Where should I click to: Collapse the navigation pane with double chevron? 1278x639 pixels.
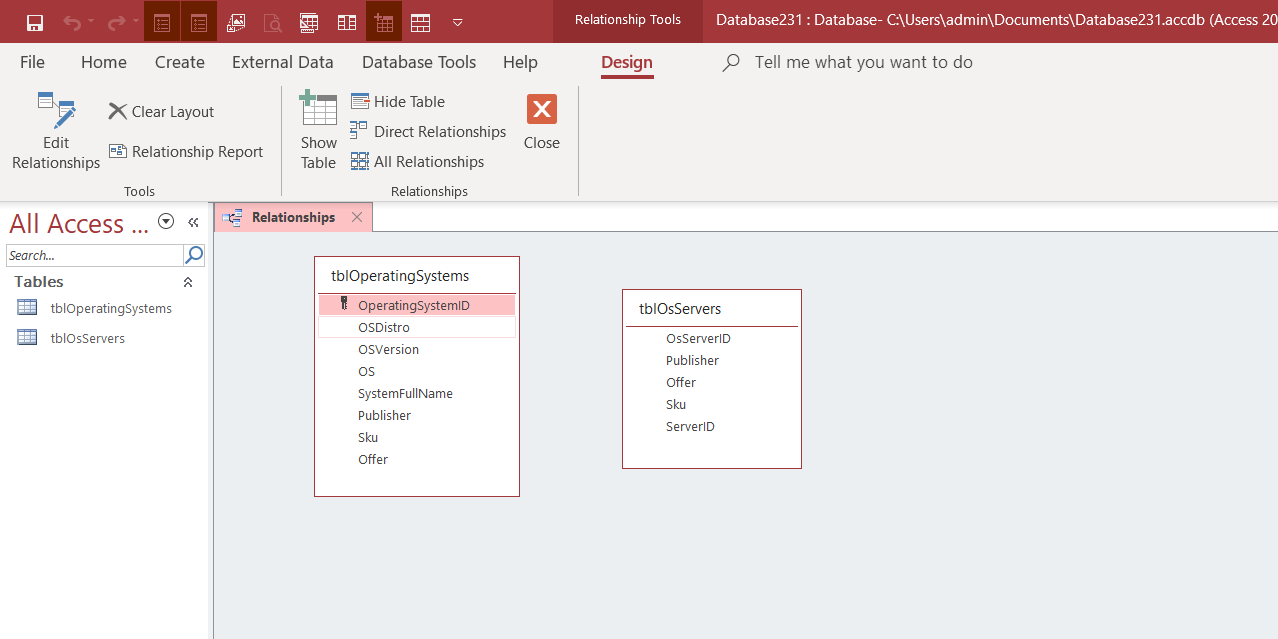pyautogui.click(x=193, y=223)
